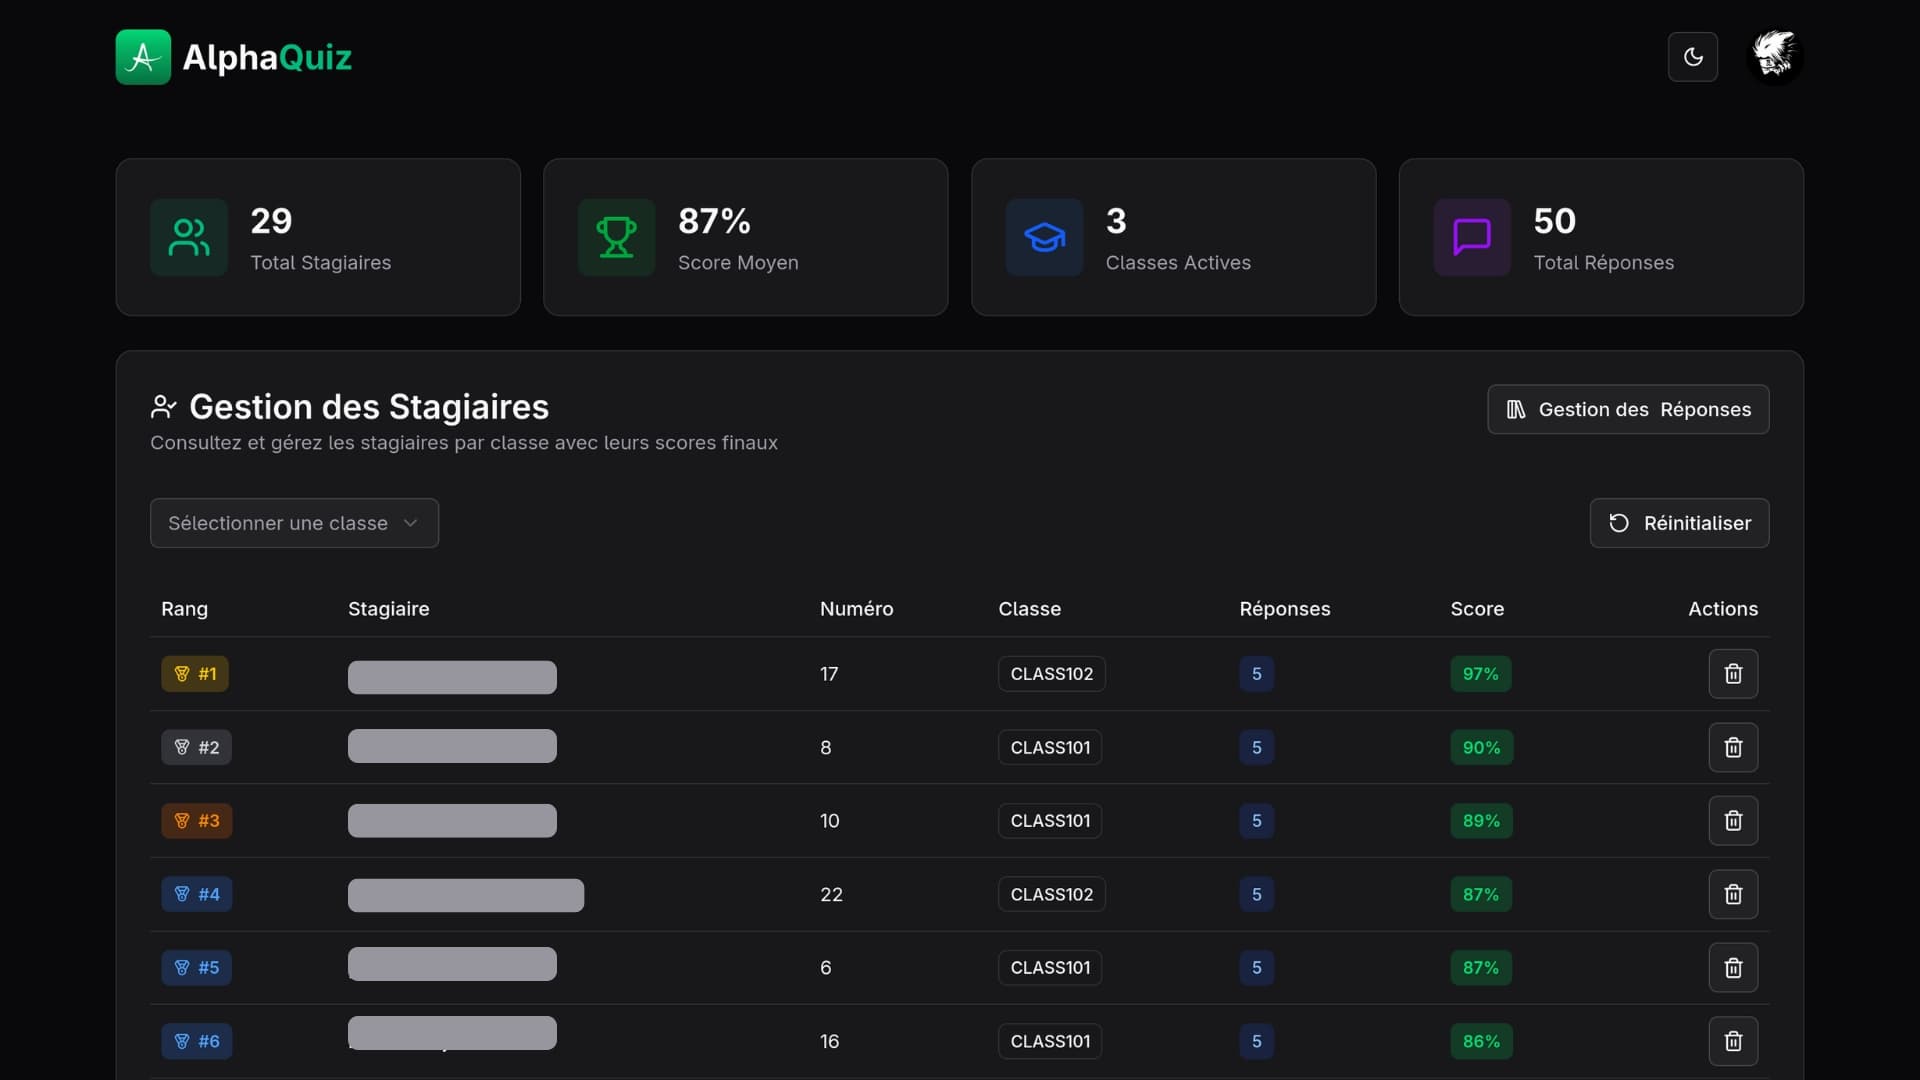Viewport: 1920px width, 1080px height.
Task: Click the Total Stagiaires users icon
Action: pos(189,237)
